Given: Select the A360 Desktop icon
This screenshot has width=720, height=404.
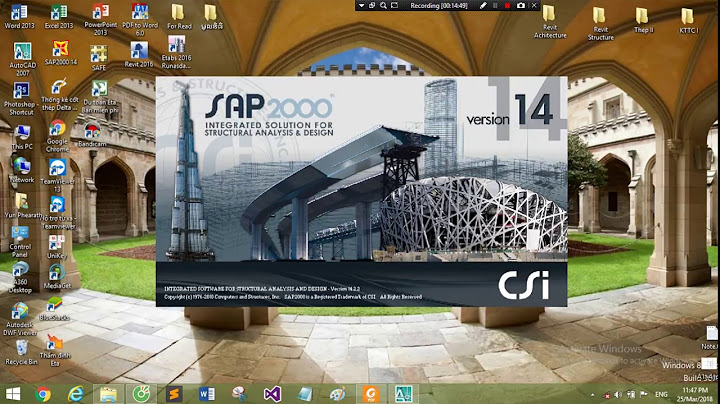Looking at the screenshot, I should click(20, 277).
